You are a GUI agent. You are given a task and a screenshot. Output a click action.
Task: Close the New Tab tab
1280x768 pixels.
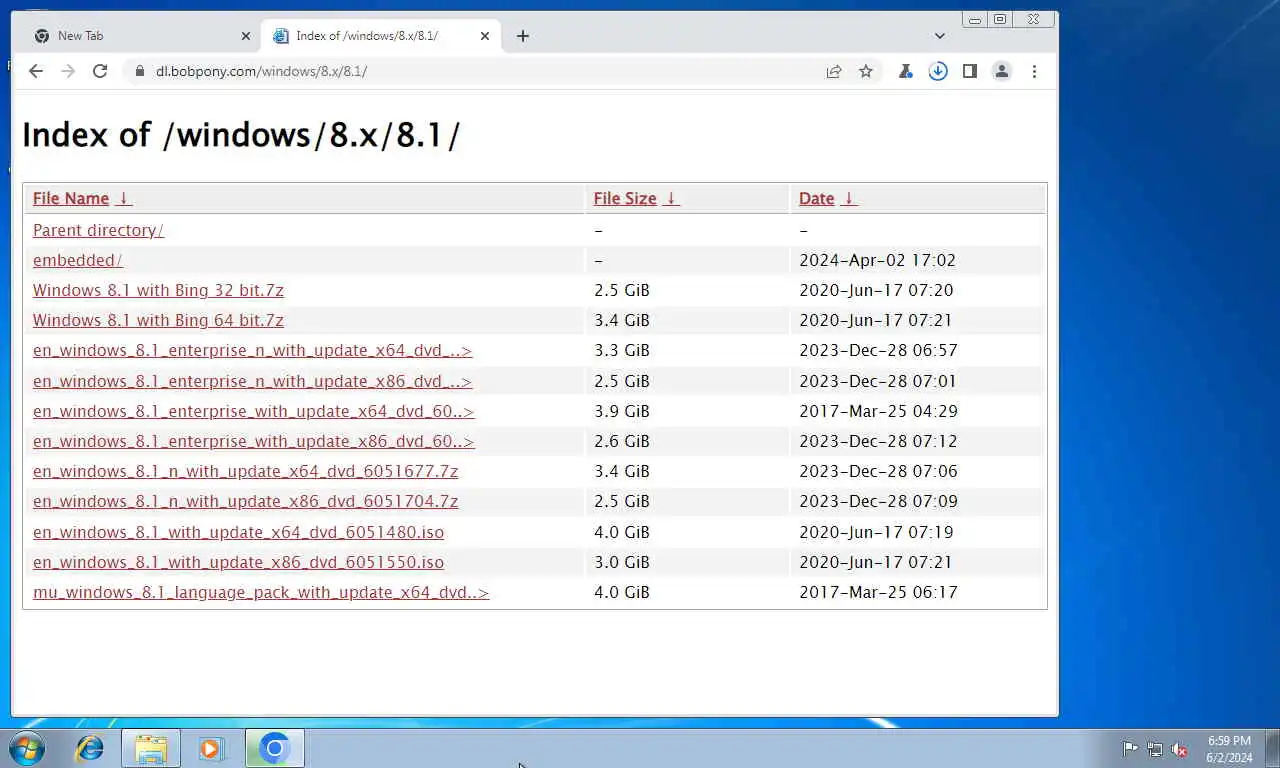[246, 36]
